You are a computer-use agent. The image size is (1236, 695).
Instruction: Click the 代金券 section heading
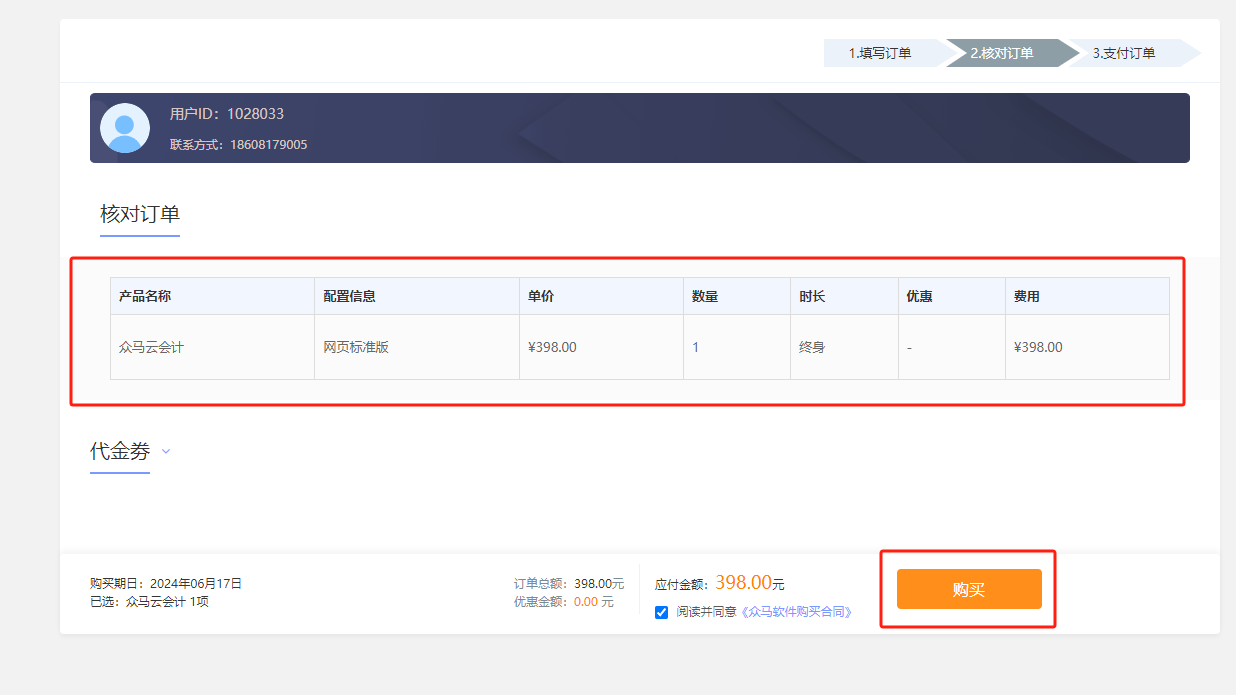120,451
